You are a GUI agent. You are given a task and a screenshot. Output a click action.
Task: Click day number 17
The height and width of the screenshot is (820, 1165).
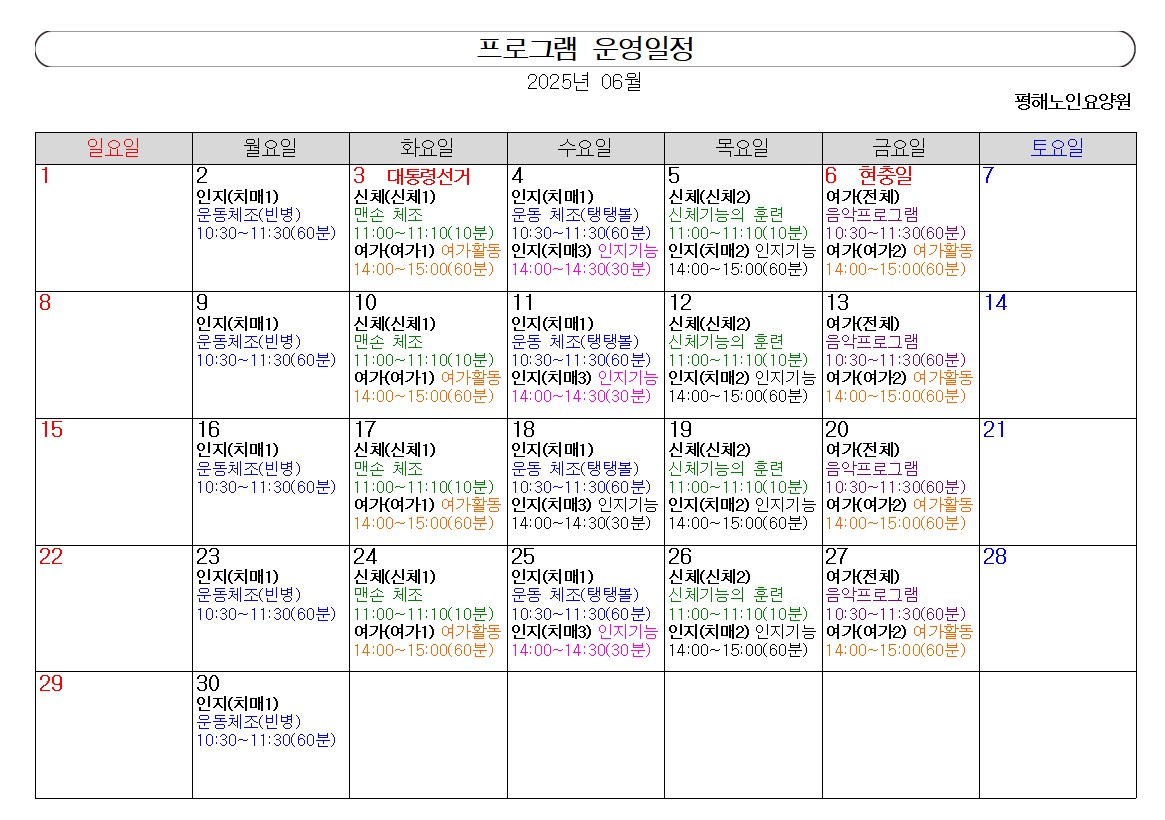(365, 429)
